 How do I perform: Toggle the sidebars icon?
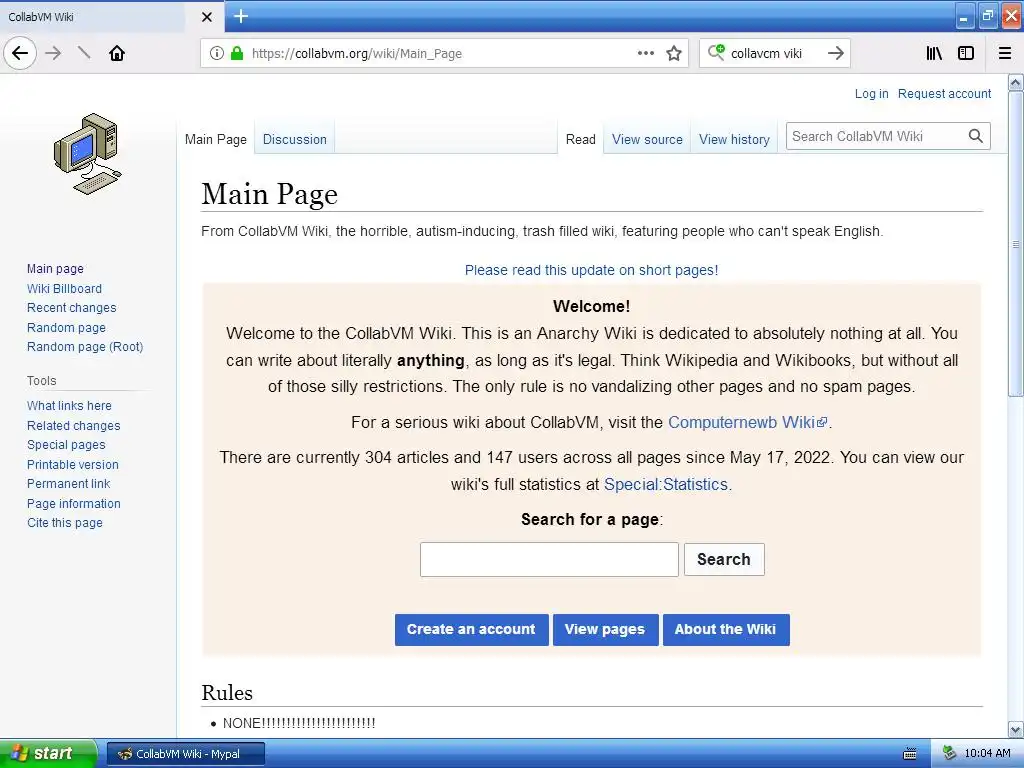pyautogui.click(x=966, y=53)
